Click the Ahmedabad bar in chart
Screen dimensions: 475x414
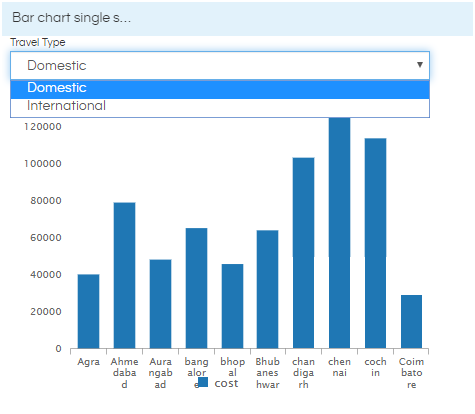point(124,275)
